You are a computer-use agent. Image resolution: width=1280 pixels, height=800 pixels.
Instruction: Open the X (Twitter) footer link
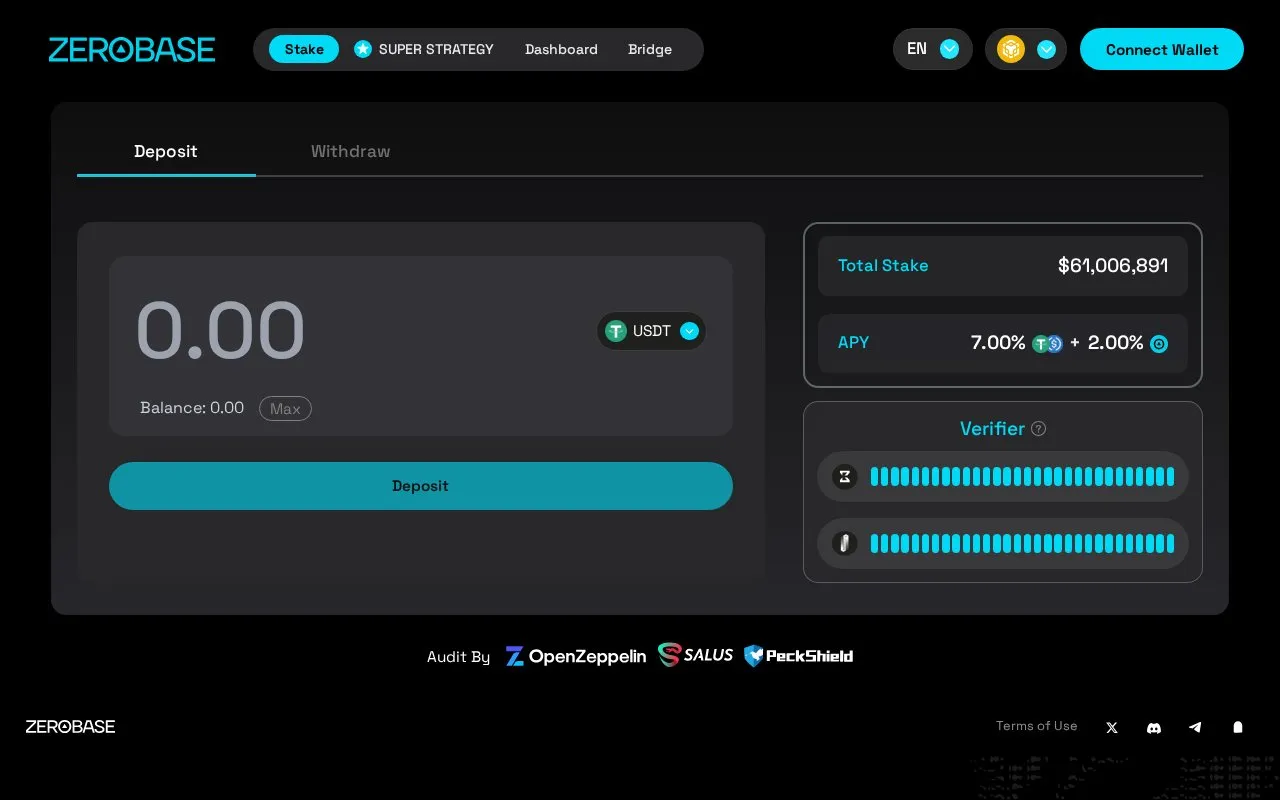pyautogui.click(x=1112, y=728)
